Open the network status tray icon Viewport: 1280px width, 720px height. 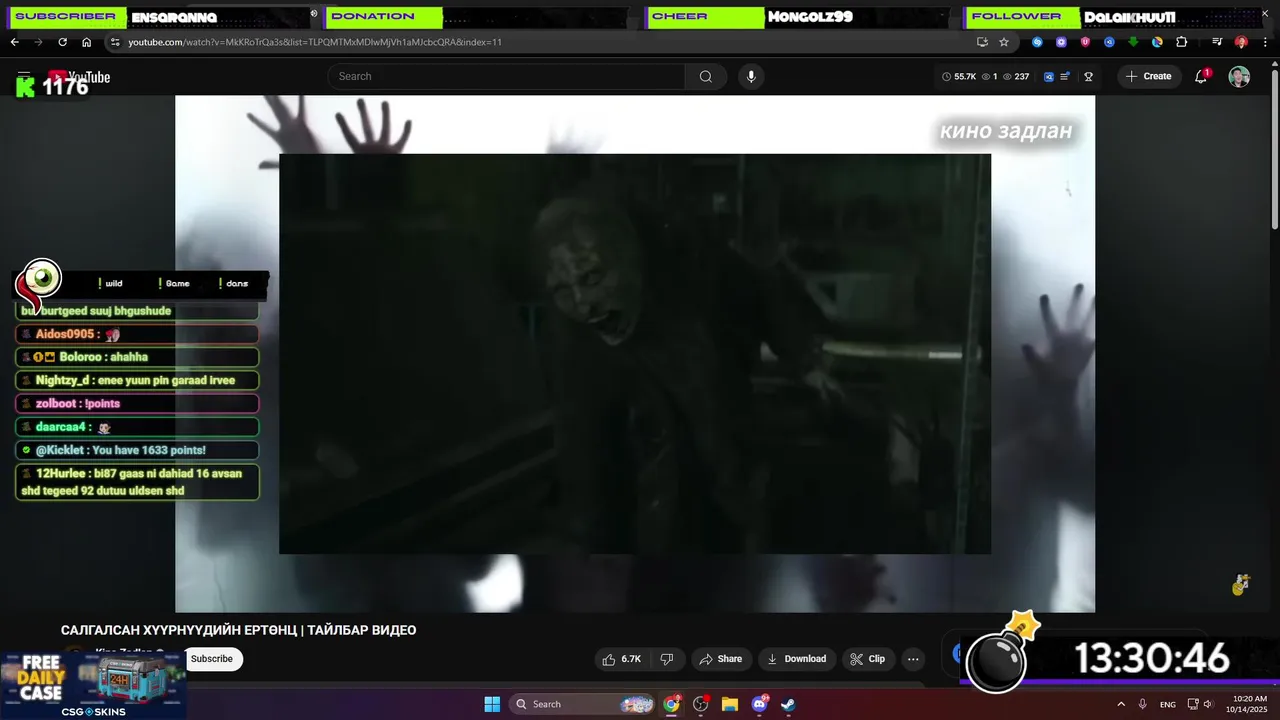1192,704
